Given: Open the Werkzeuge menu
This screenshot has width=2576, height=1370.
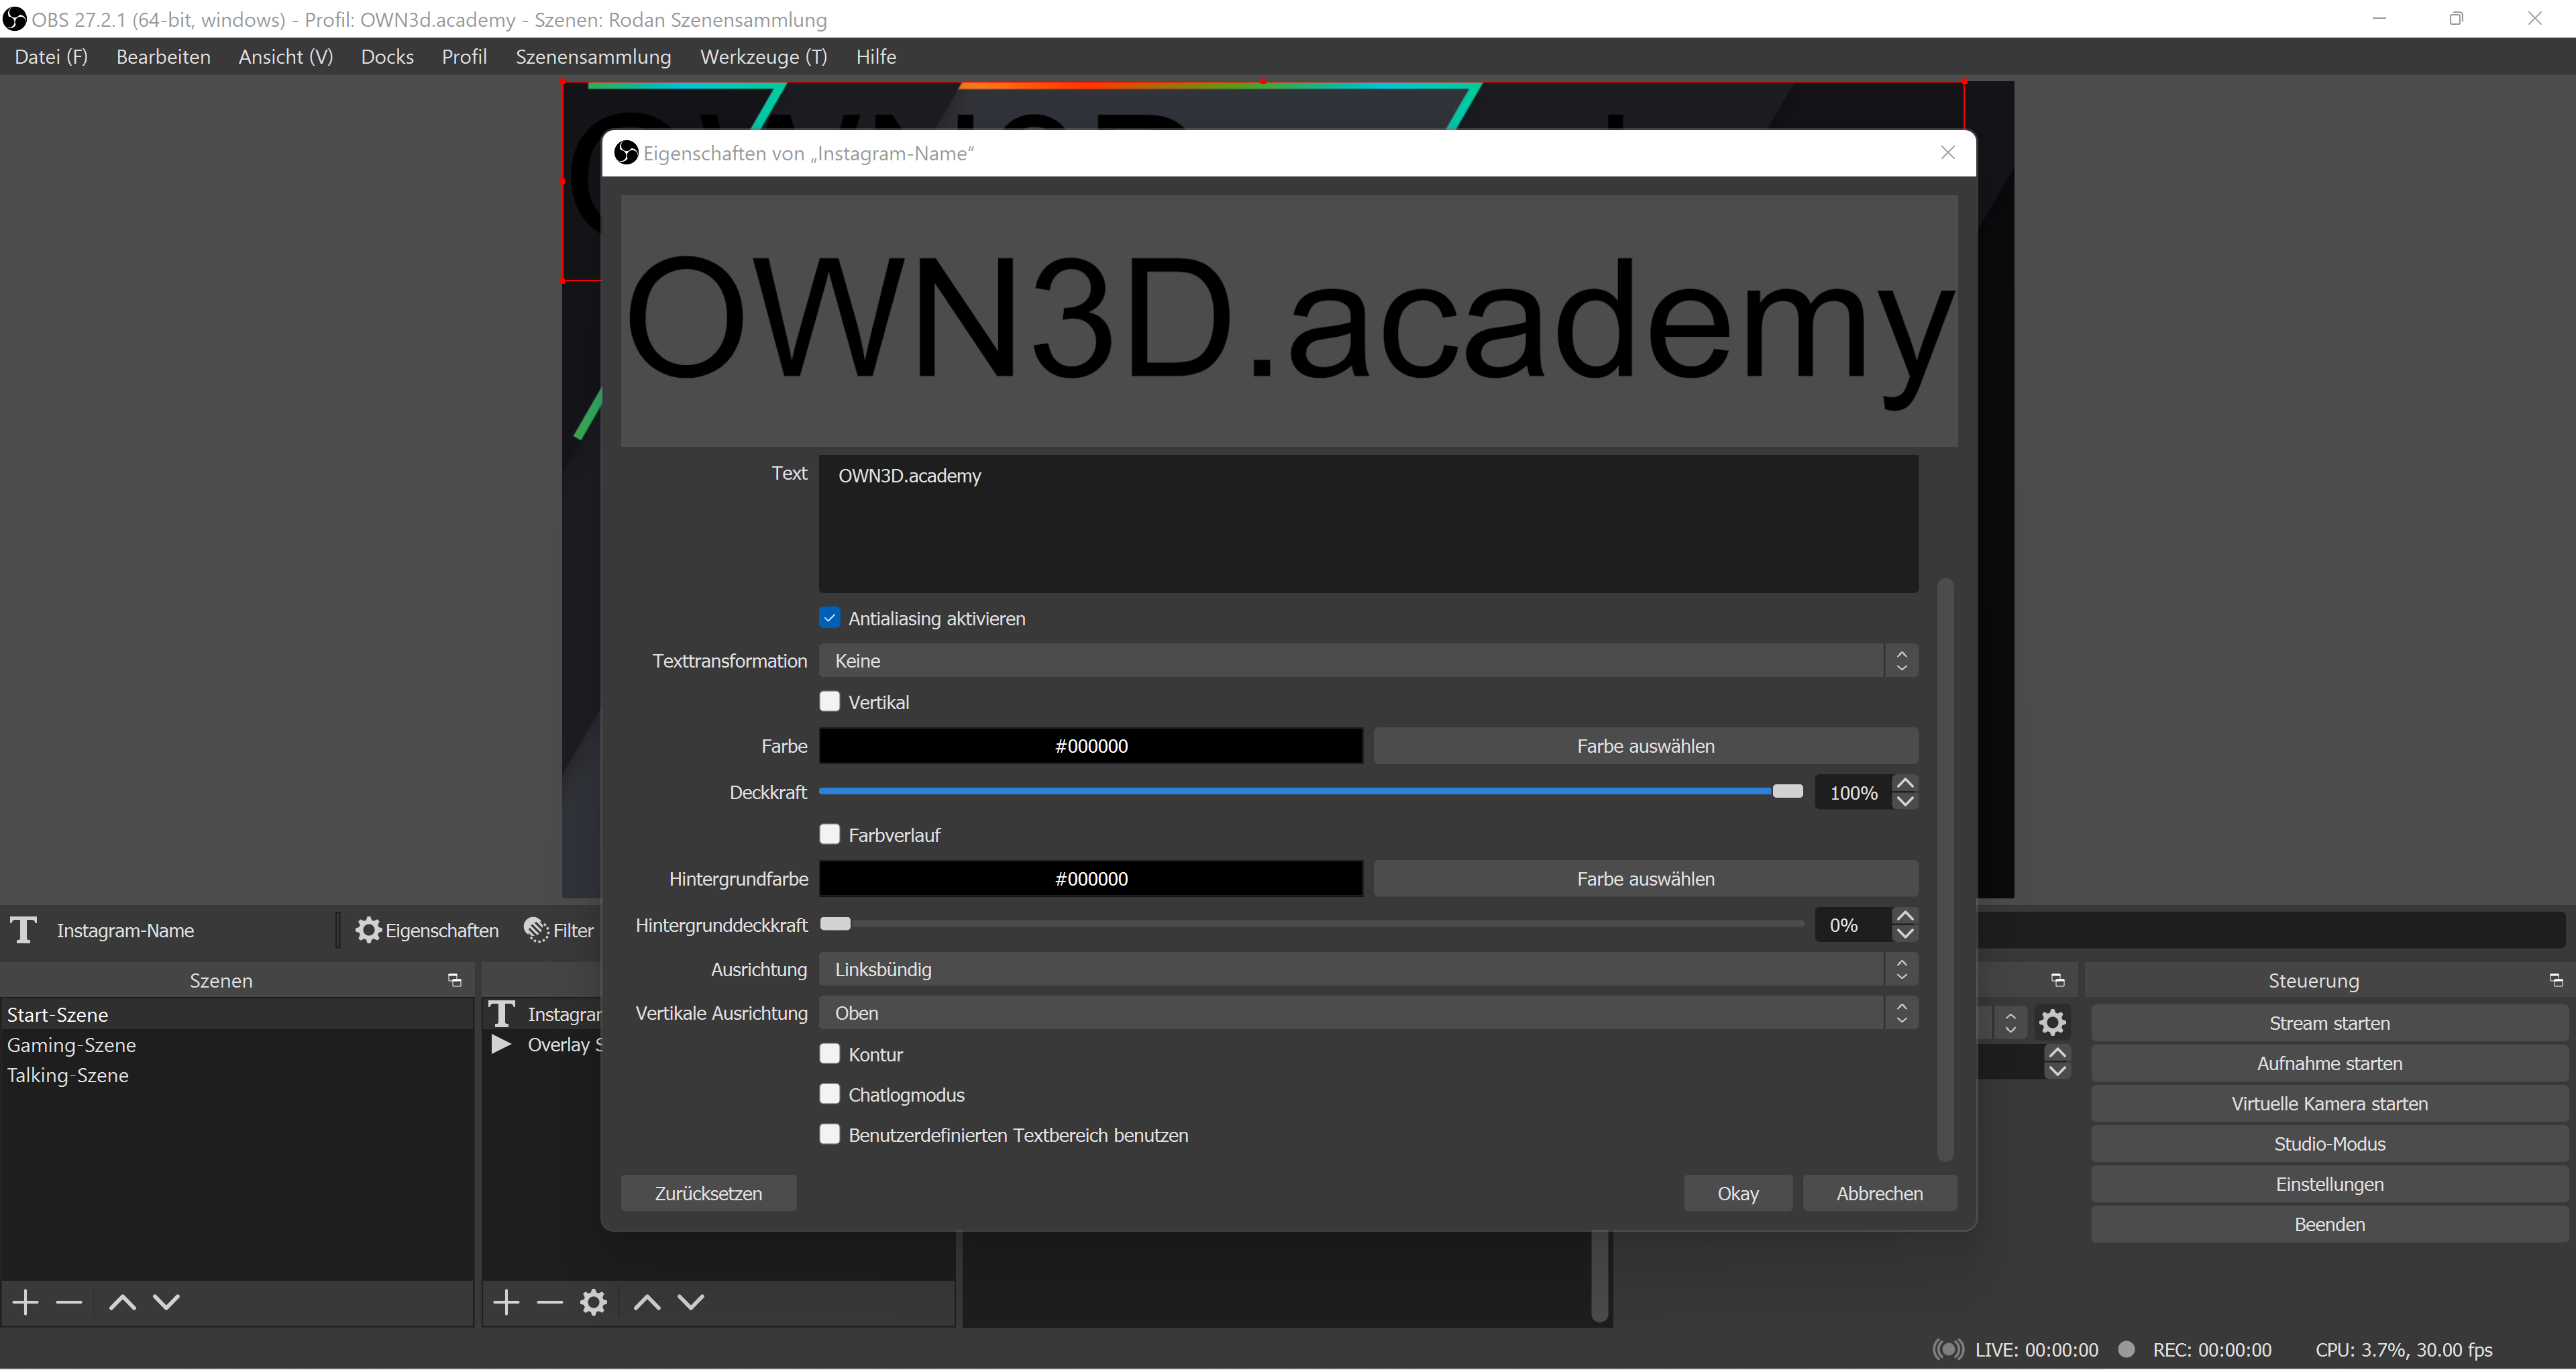Looking at the screenshot, I should [x=763, y=56].
